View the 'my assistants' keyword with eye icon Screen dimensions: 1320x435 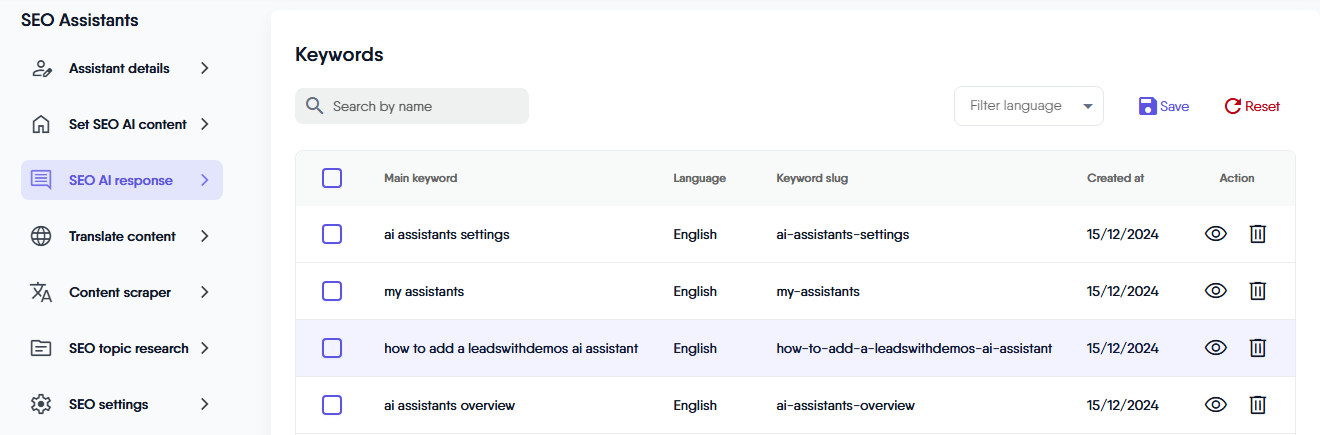tap(1215, 291)
